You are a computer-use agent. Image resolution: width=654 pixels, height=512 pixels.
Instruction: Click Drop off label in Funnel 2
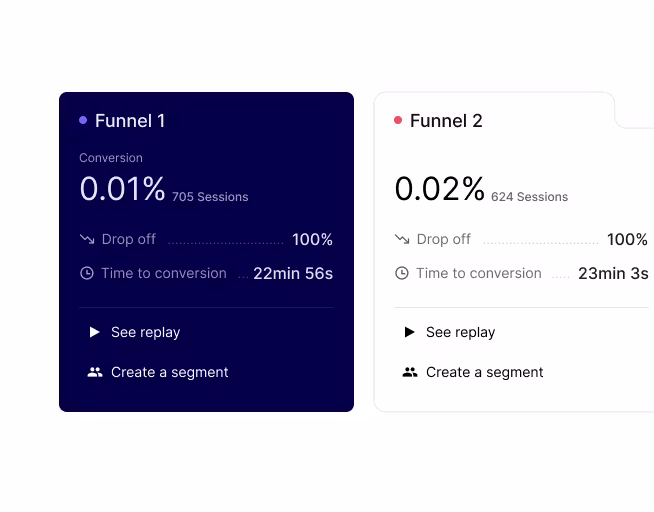point(443,239)
